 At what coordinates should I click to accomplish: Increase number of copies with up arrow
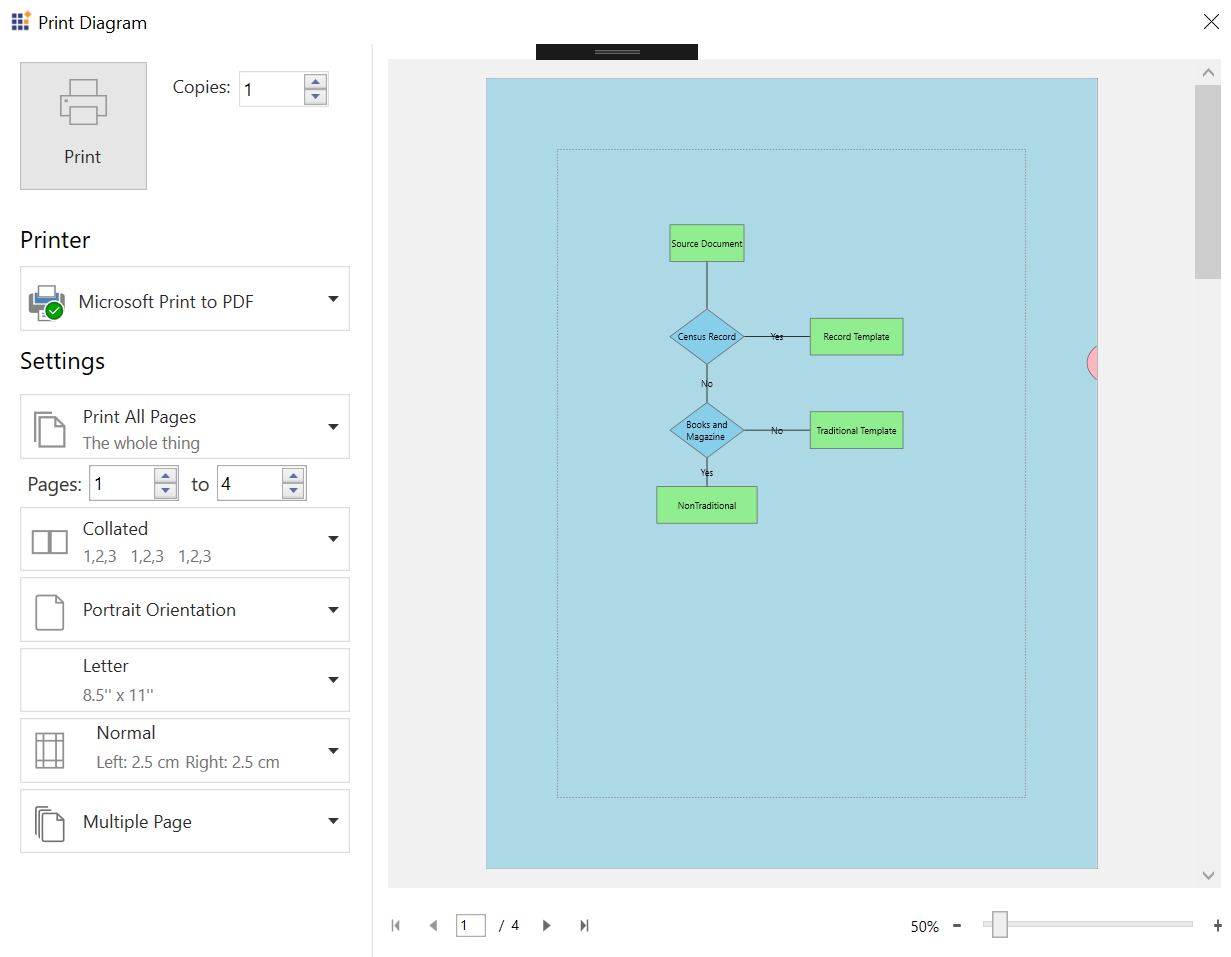click(x=316, y=81)
